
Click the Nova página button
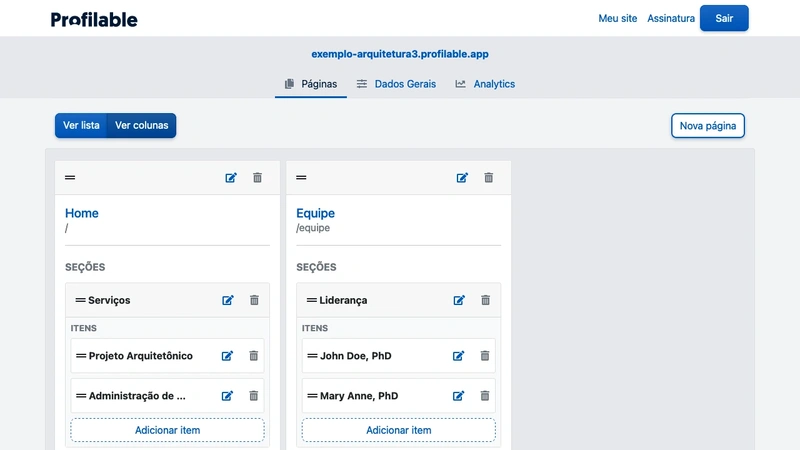tap(708, 126)
